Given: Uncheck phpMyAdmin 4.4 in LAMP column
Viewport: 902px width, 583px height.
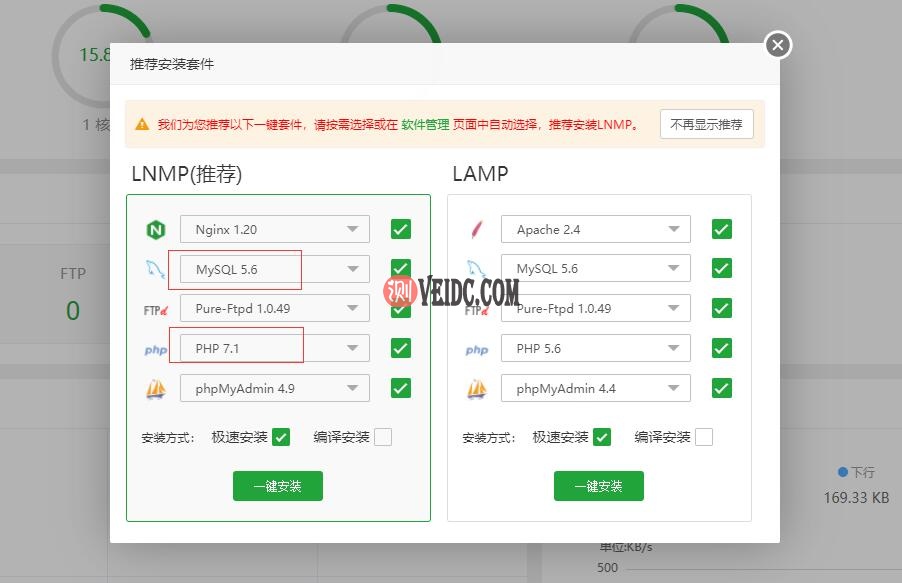Looking at the screenshot, I should pos(721,388).
